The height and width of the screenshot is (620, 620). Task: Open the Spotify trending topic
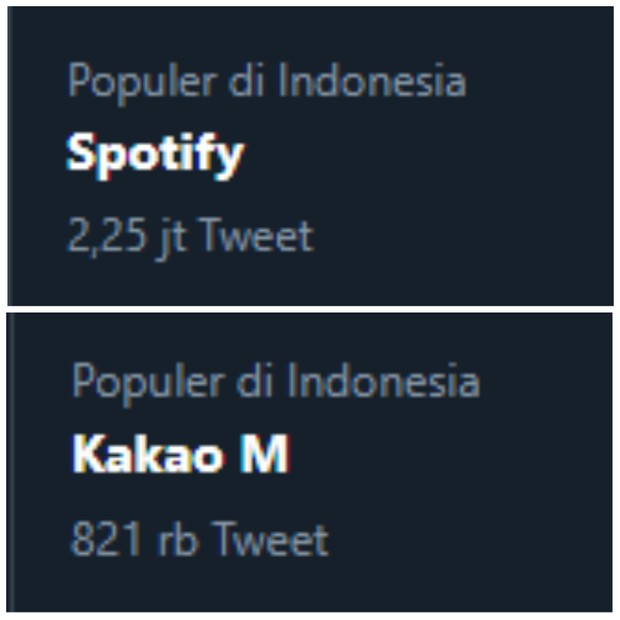click(x=155, y=155)
